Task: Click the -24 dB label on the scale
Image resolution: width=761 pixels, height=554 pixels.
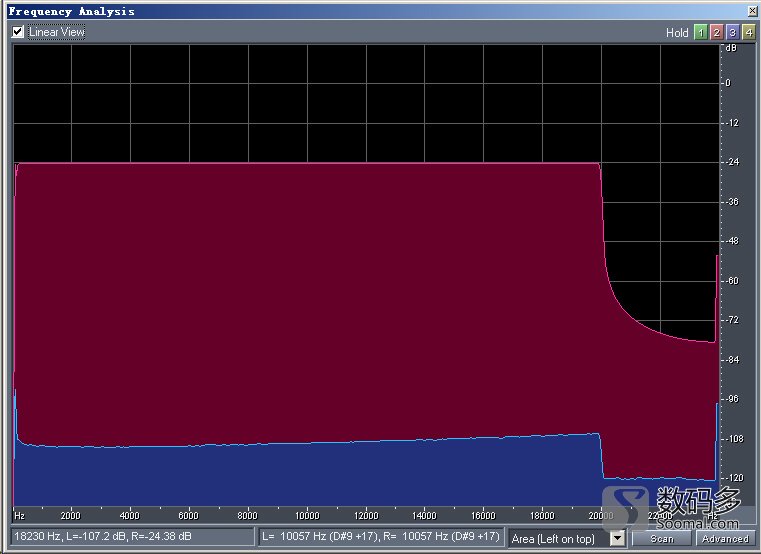Action: click(732, 162)
